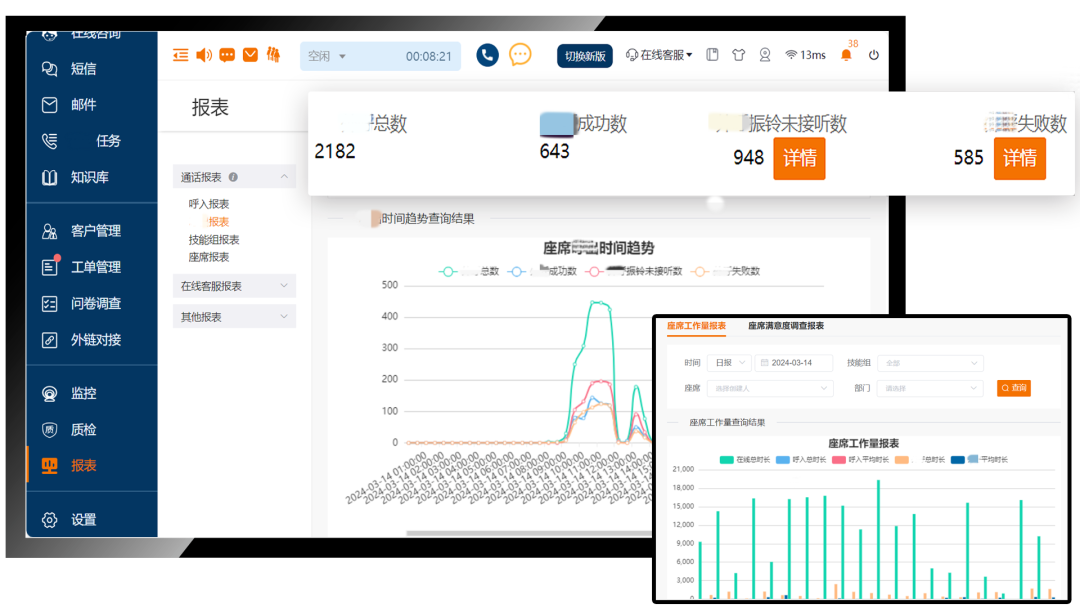Click 详情 next to 振铃未接听数 count 948
The height and width of the screenshot is (608, 1080).
(799, 158)
